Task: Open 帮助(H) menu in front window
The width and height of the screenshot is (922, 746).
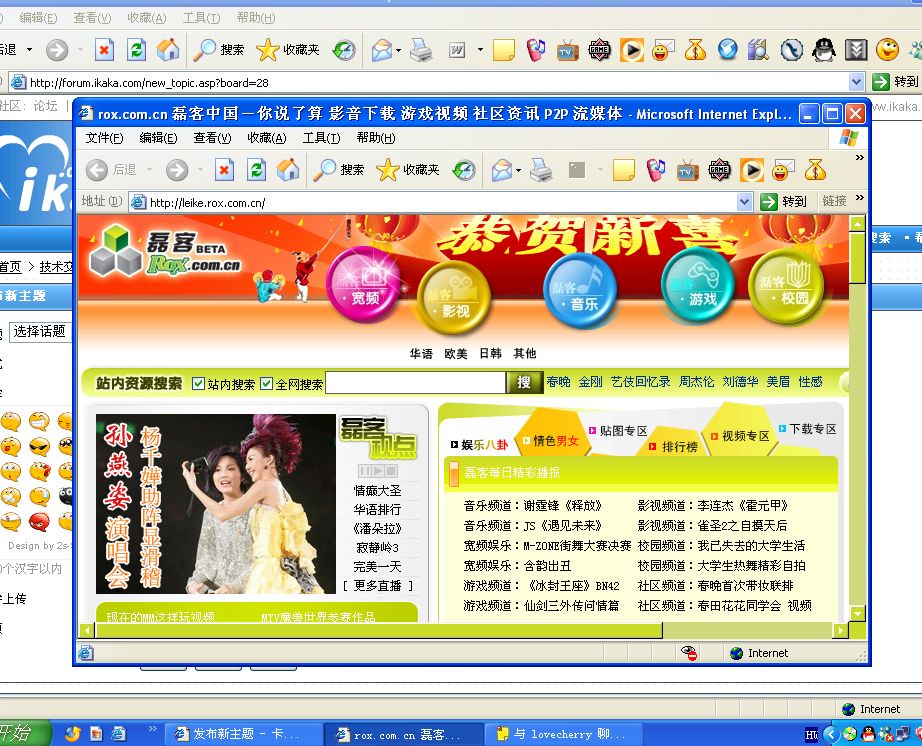Action: pos(376,138)
